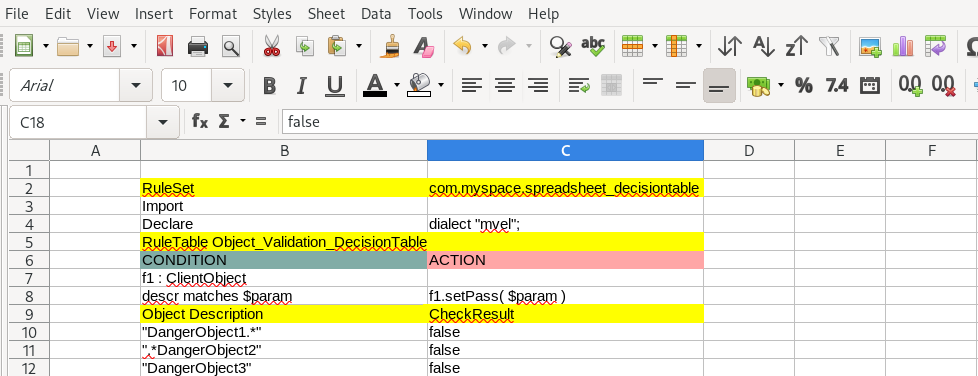Toggle Underline formatting
Image resolution: width=978 pixels, height=376 pixels.
click(335, 85)
